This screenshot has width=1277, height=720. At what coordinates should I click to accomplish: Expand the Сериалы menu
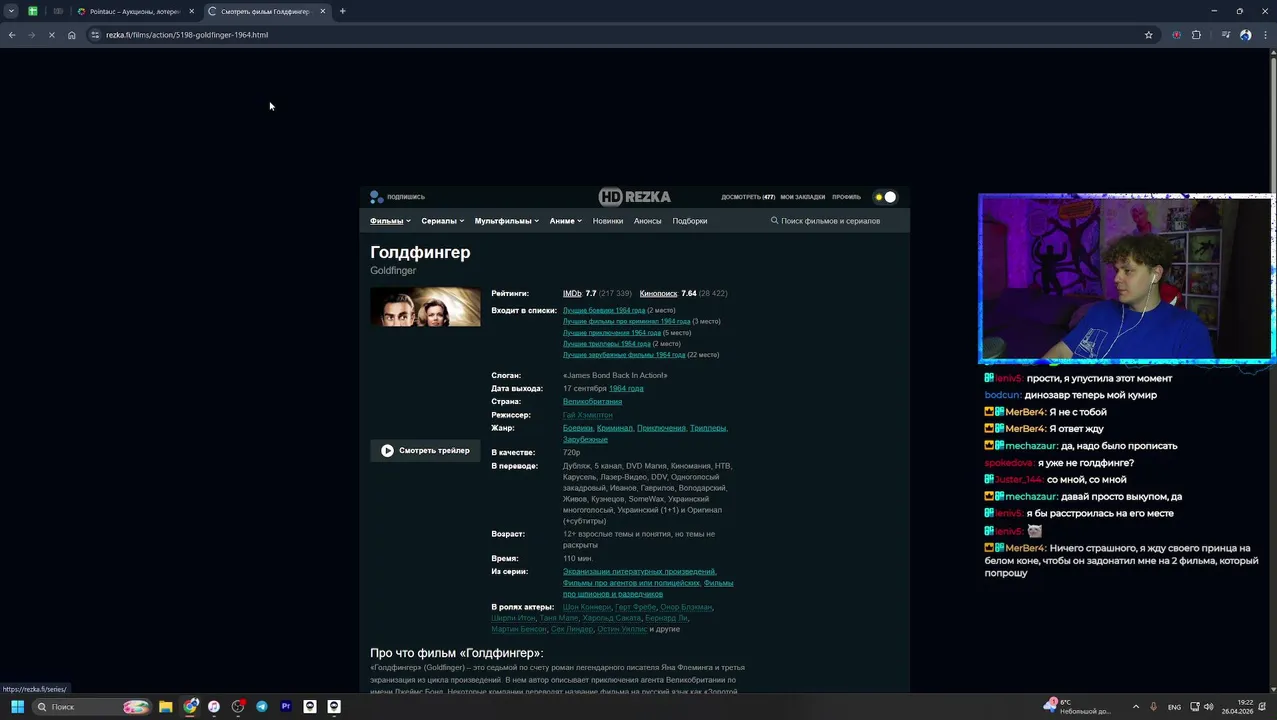(442, 221)
